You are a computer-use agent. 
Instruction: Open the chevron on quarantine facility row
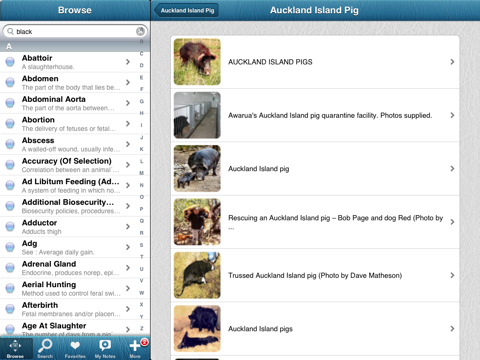[x=452, y=115]
